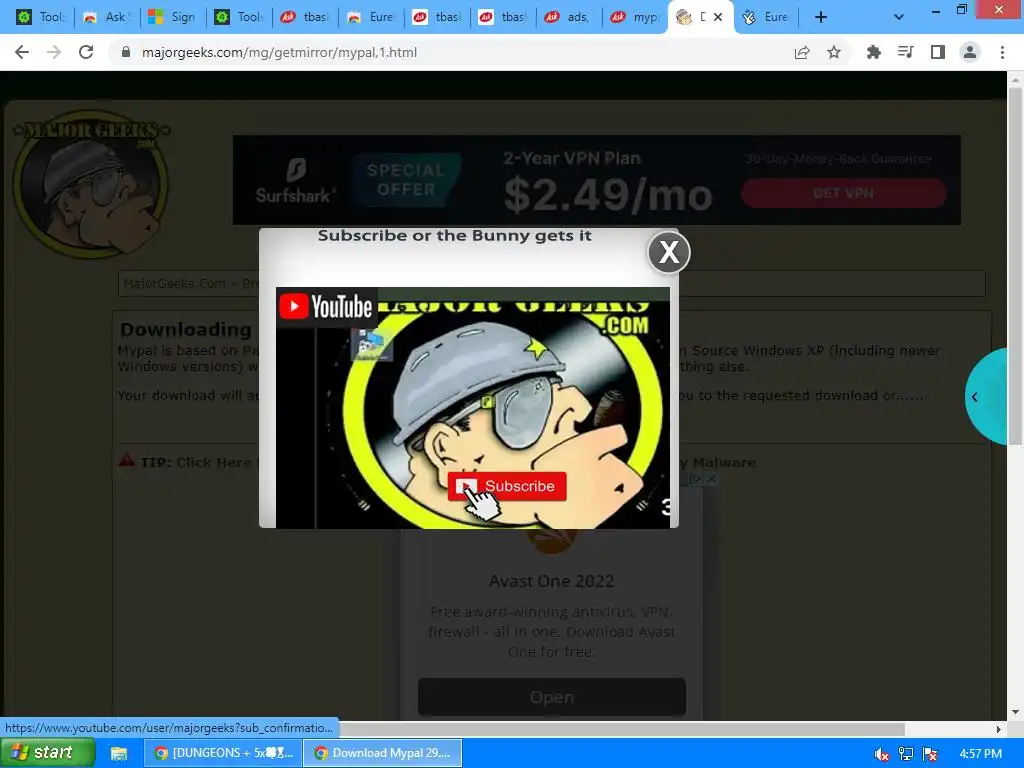Click the ad close X near AdChoices

coord(711,479)
